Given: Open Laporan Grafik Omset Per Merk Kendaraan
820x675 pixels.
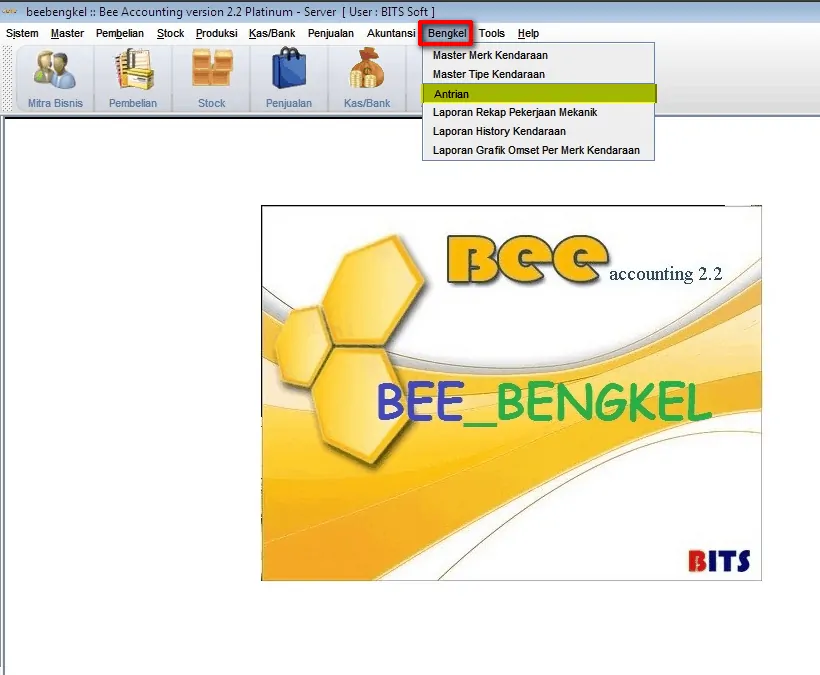Looking at the screenshot, I should (x=538, y=150).
